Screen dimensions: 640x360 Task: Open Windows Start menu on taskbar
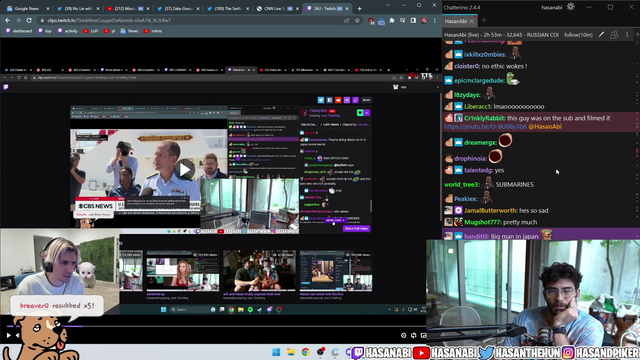click(276, 352)
